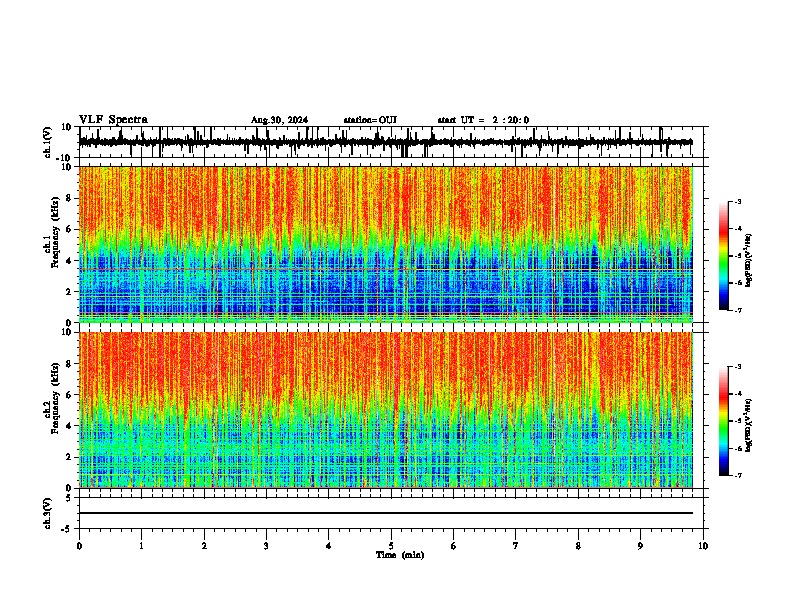This screenshot has height=612, width=792.
Task: Click time axis tick label "3"
Action: pyautogui.click(x=266, y=546)
